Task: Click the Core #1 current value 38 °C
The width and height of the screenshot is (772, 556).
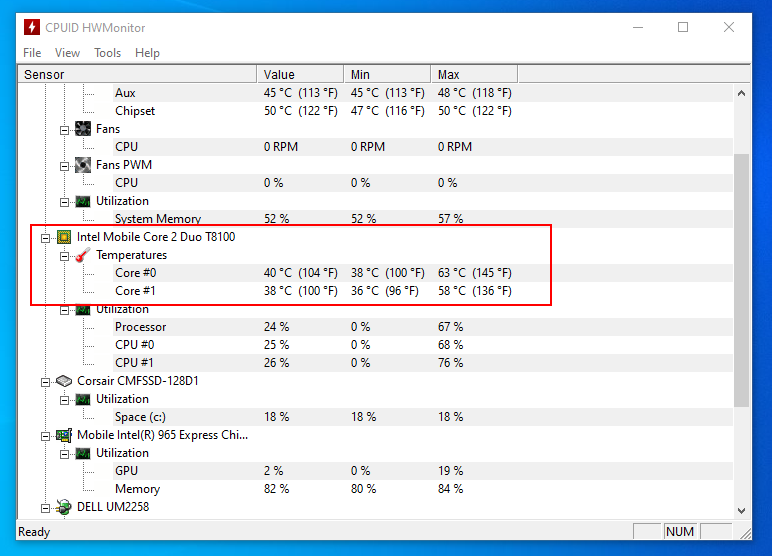Action: (301, 291)
